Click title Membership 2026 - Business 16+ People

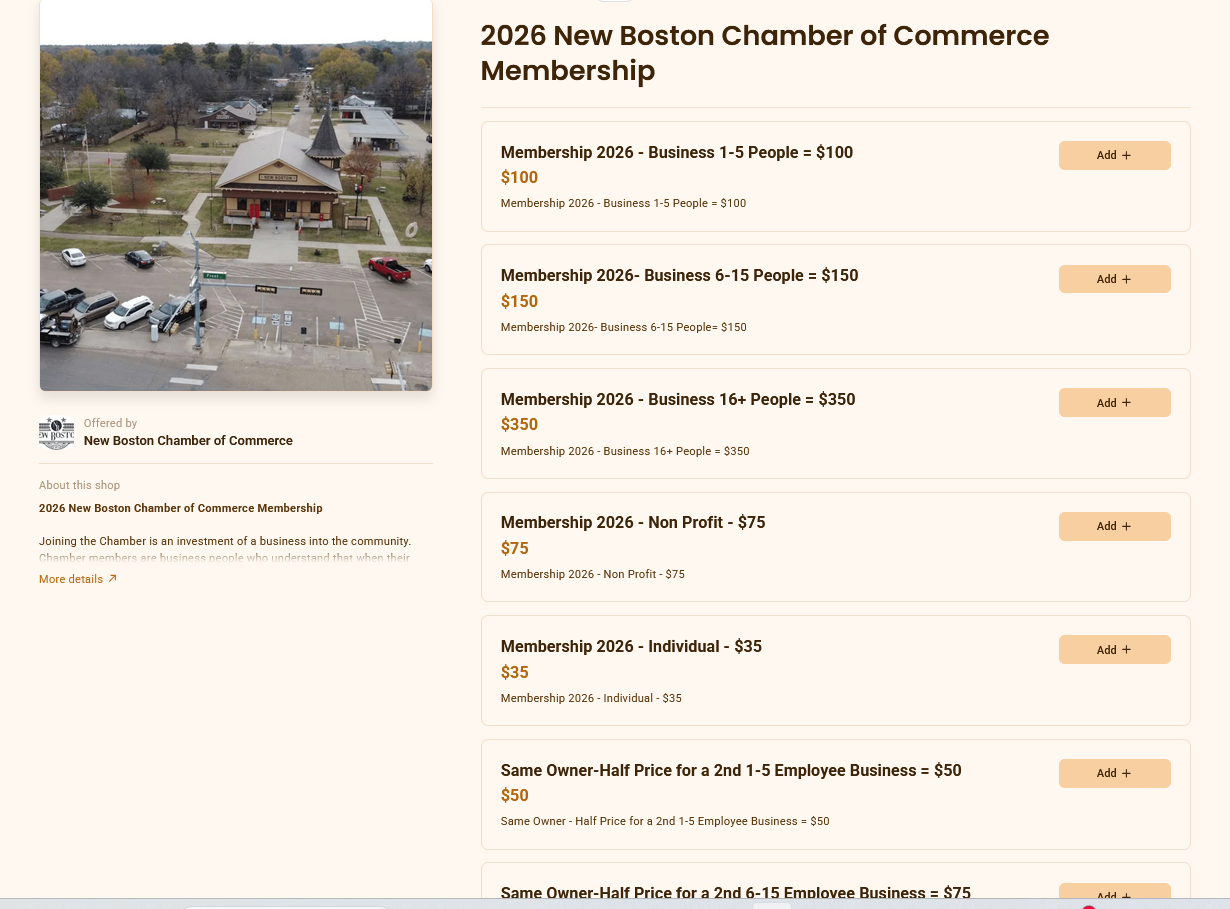678,399
